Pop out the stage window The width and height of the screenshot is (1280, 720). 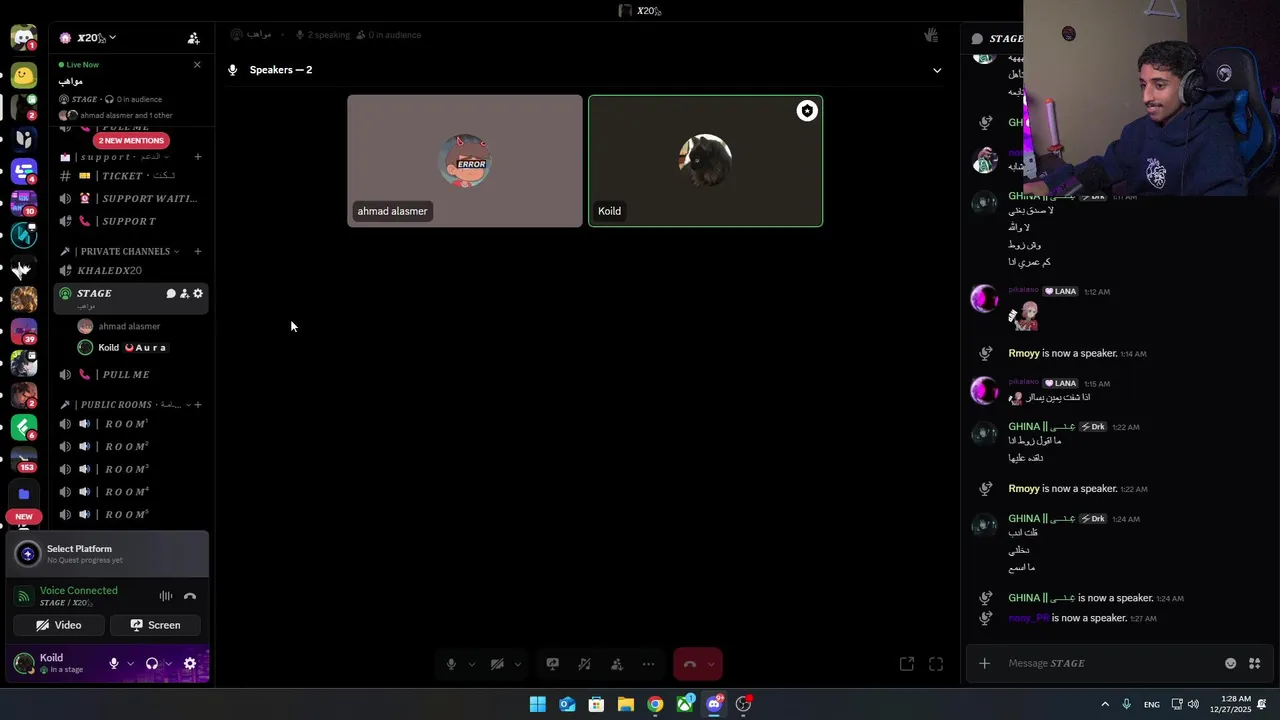[x=907, y=664]
